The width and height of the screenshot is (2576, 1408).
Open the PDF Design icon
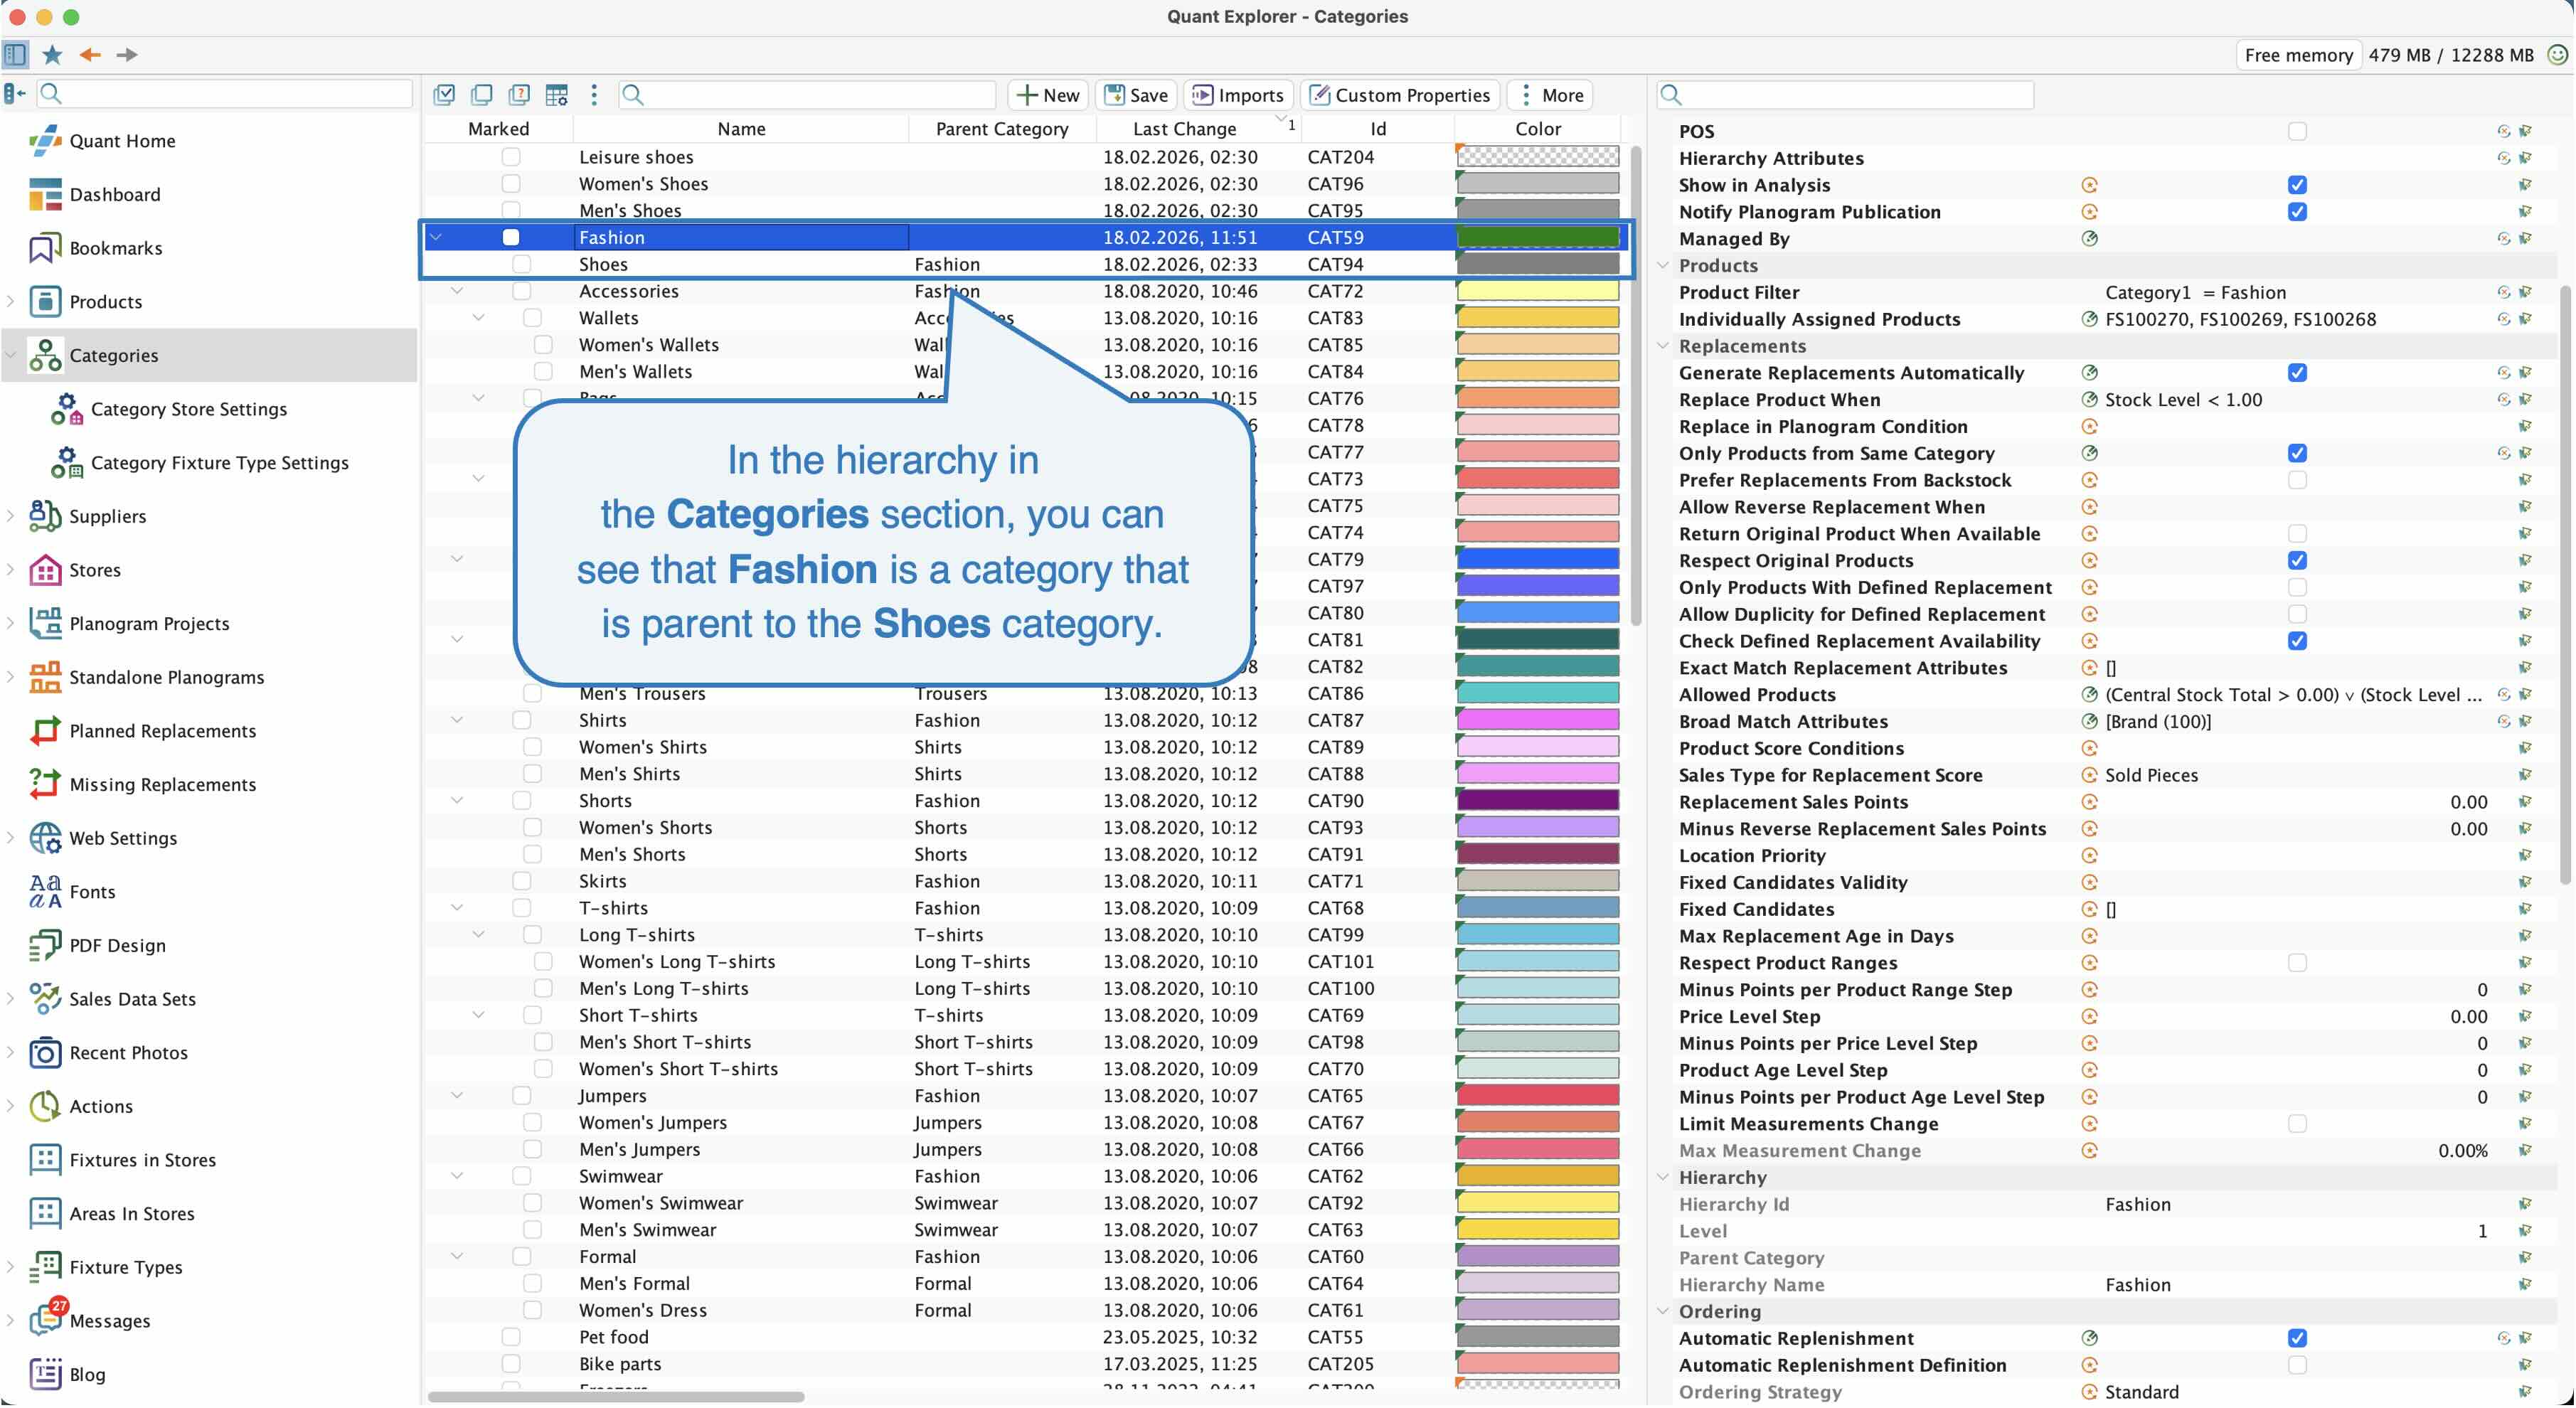click(x=45, y=946)
